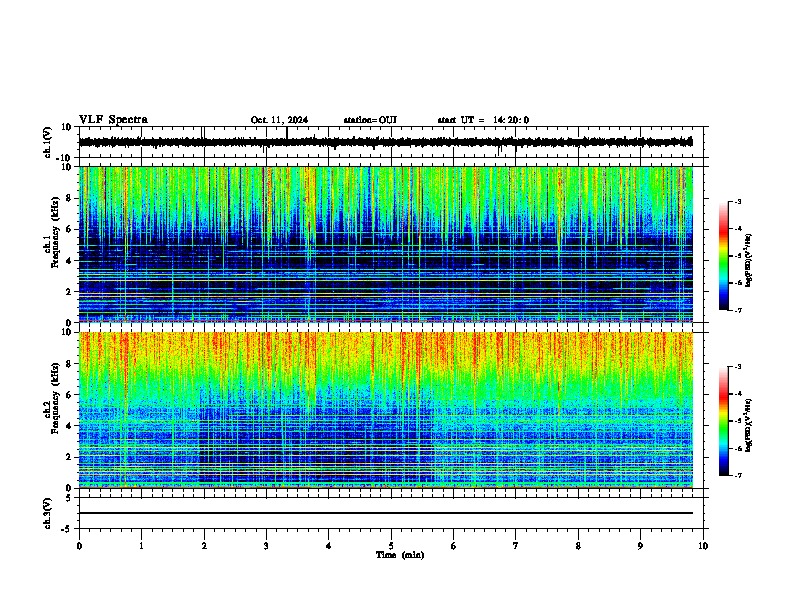Viewport: 792px width, 612px height.
Task: Click the flat ch.3 voltage line
Action: point(385,513)
